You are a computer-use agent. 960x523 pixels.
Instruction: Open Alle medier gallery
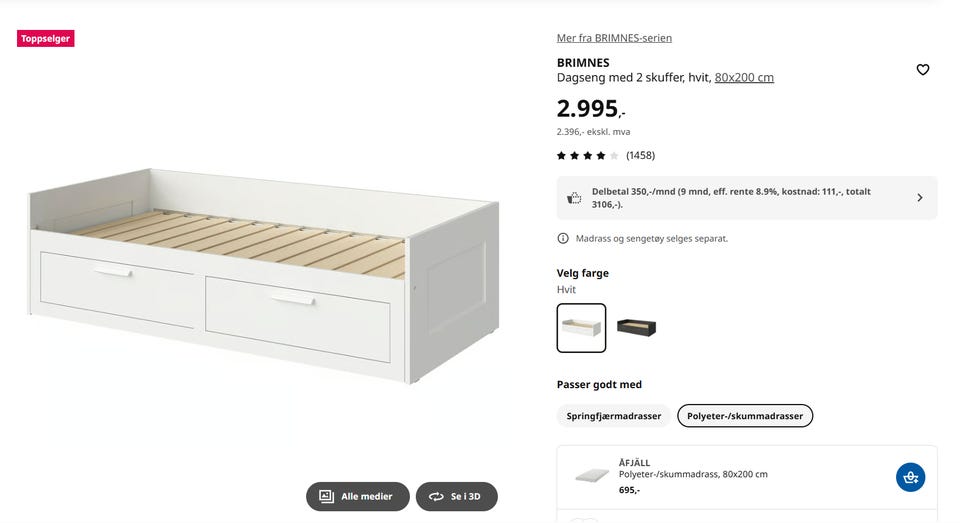pos(358,496)
